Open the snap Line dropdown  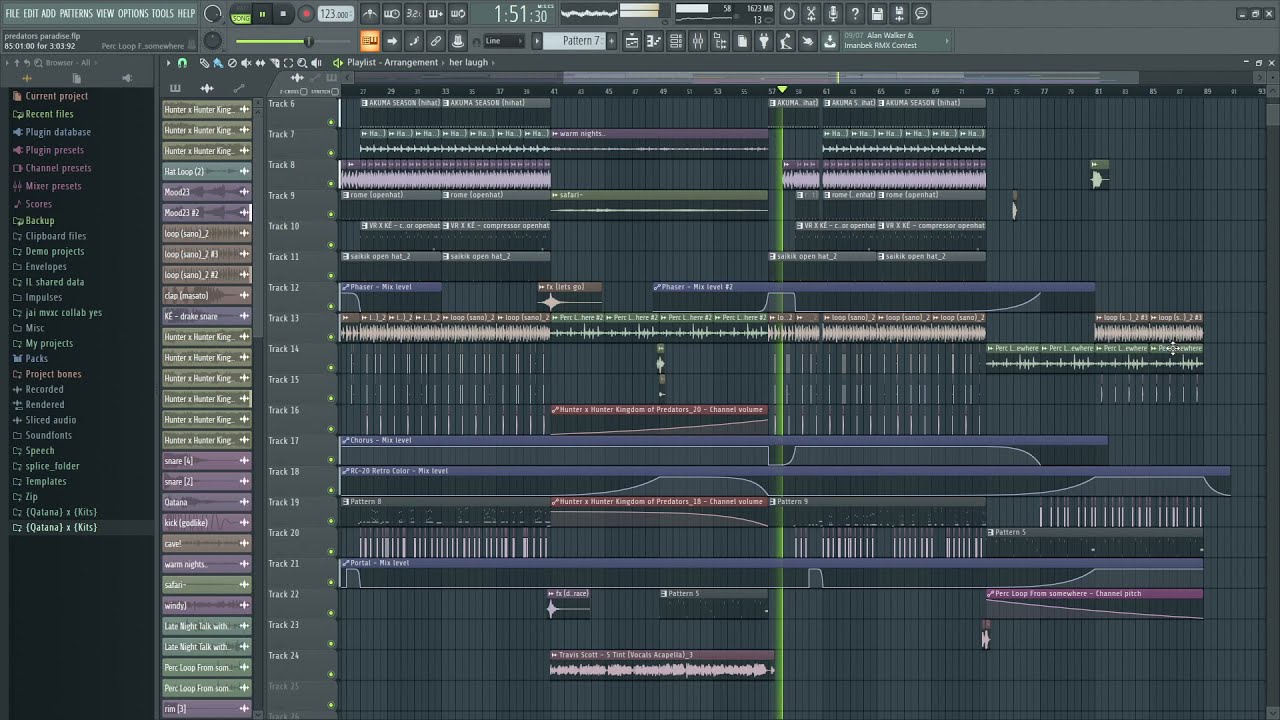coord(503,41)
